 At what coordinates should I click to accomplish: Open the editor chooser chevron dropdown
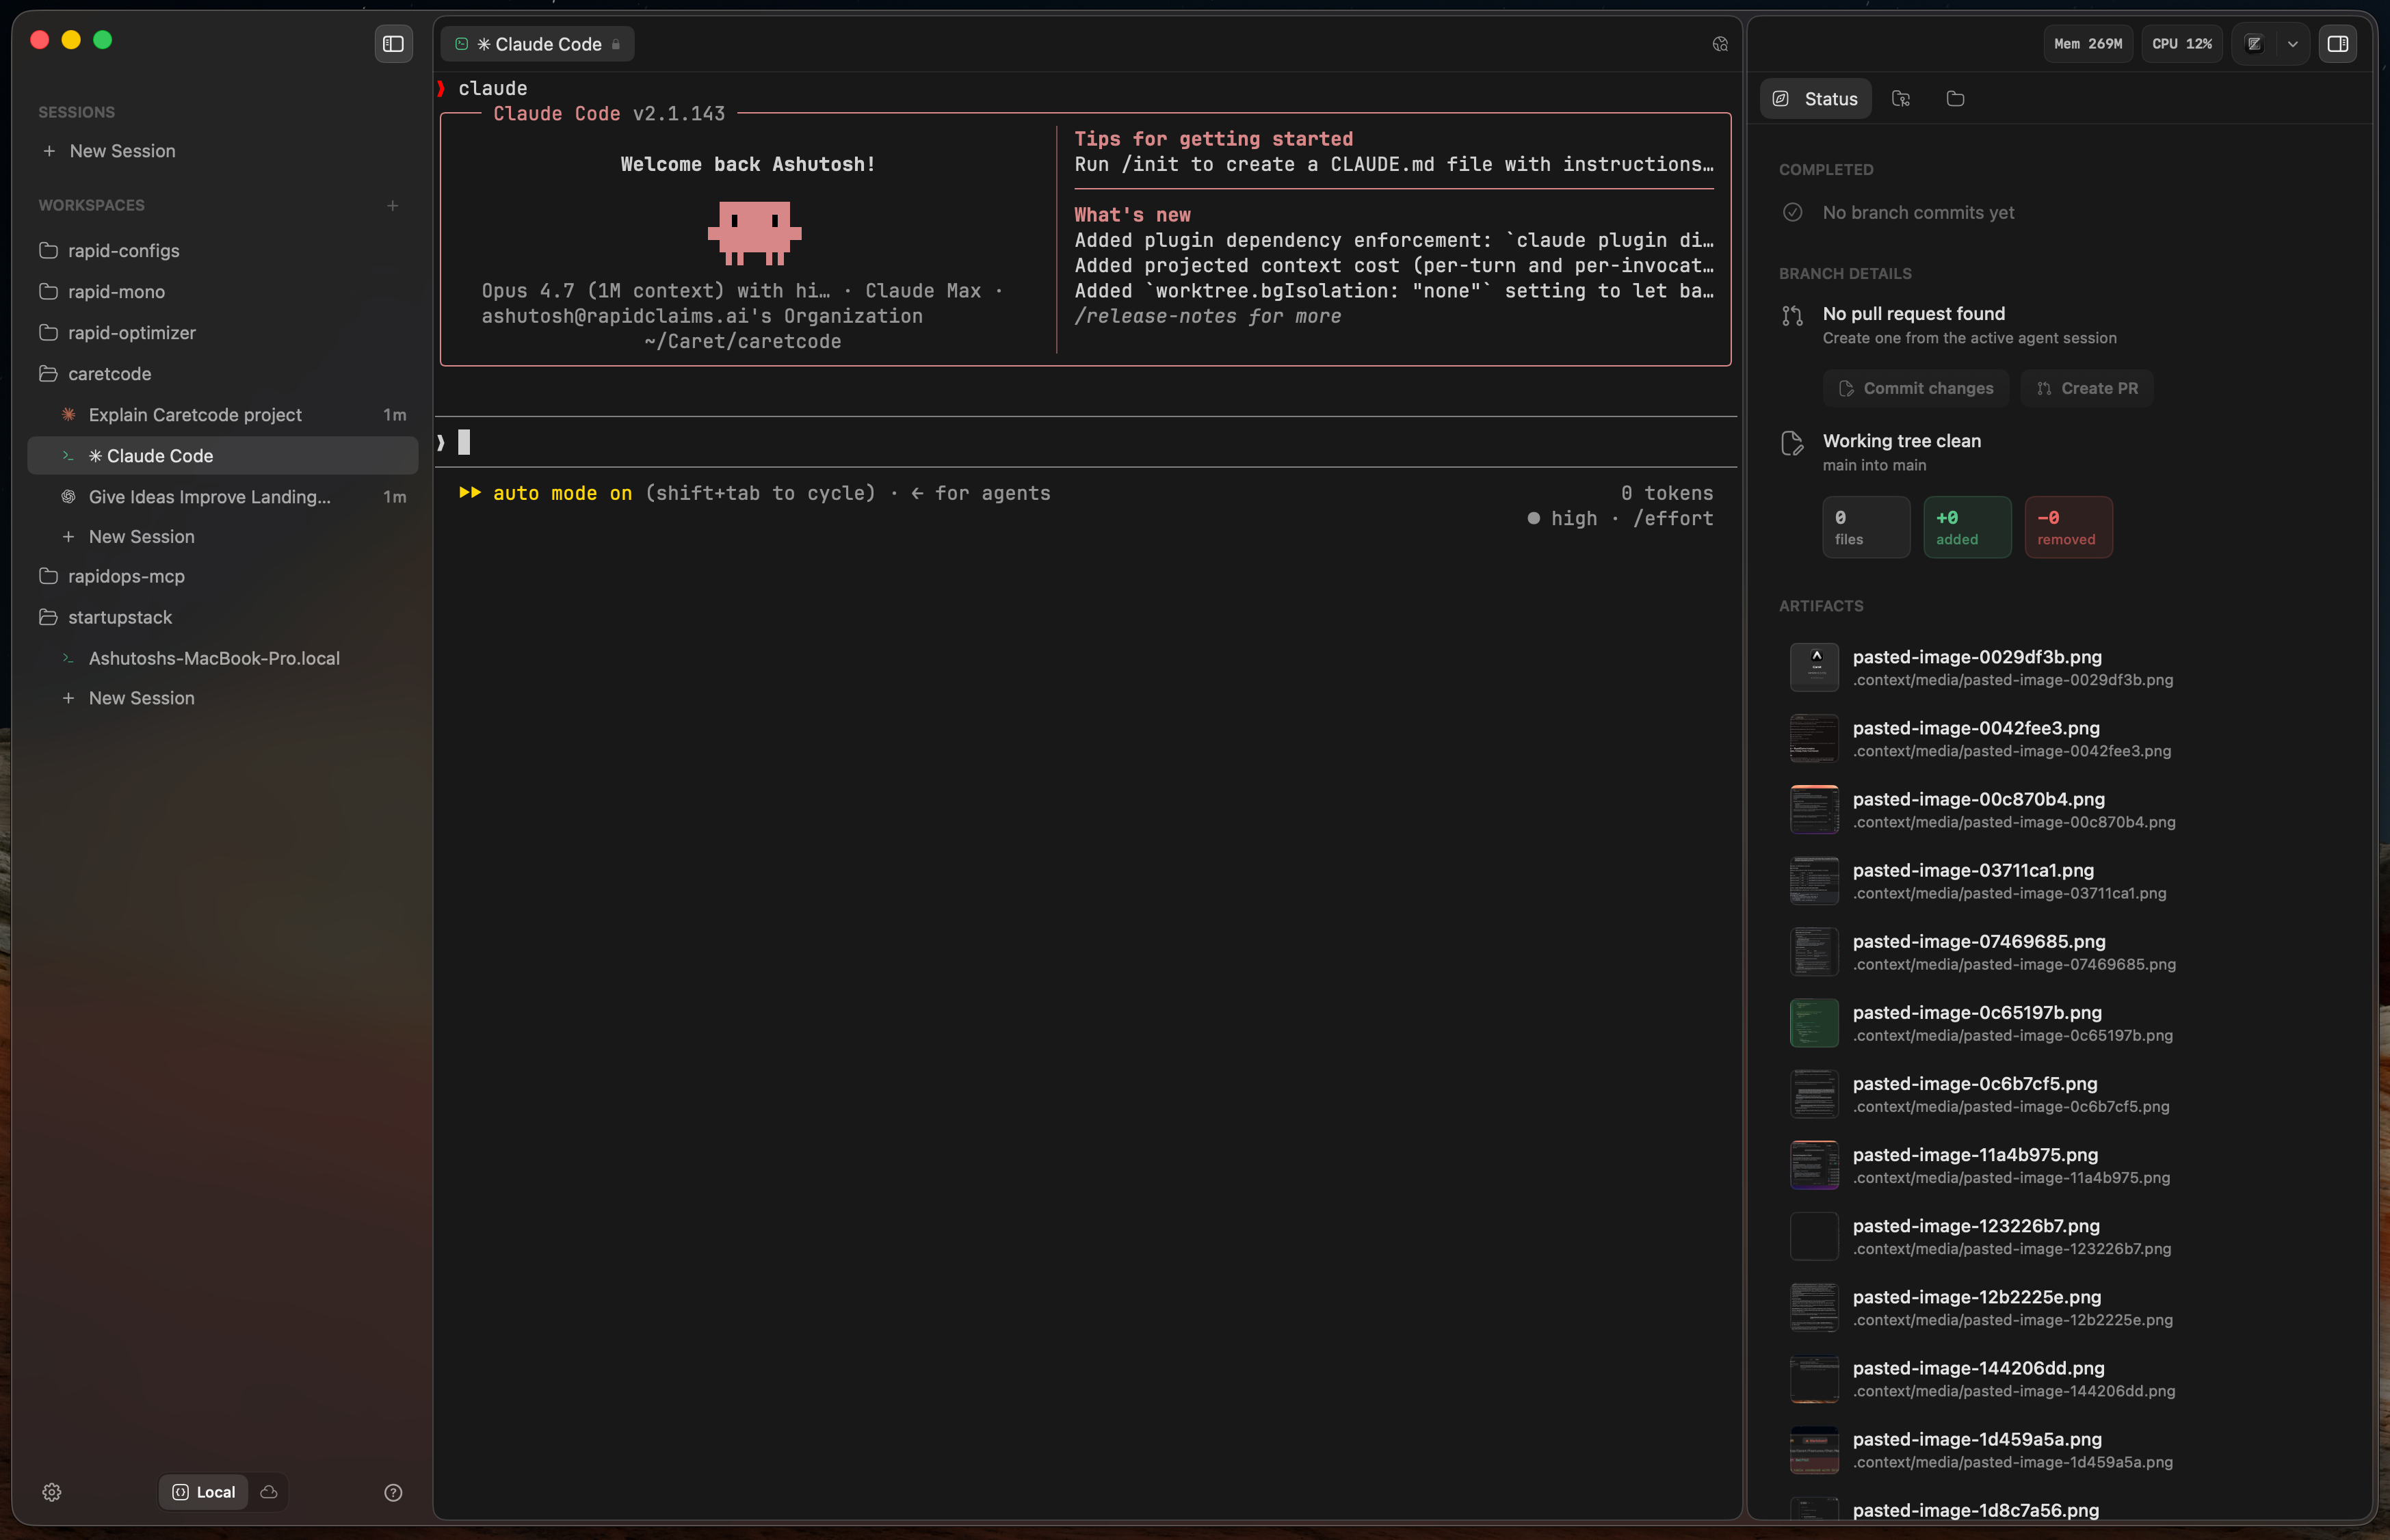point(2292,44)
